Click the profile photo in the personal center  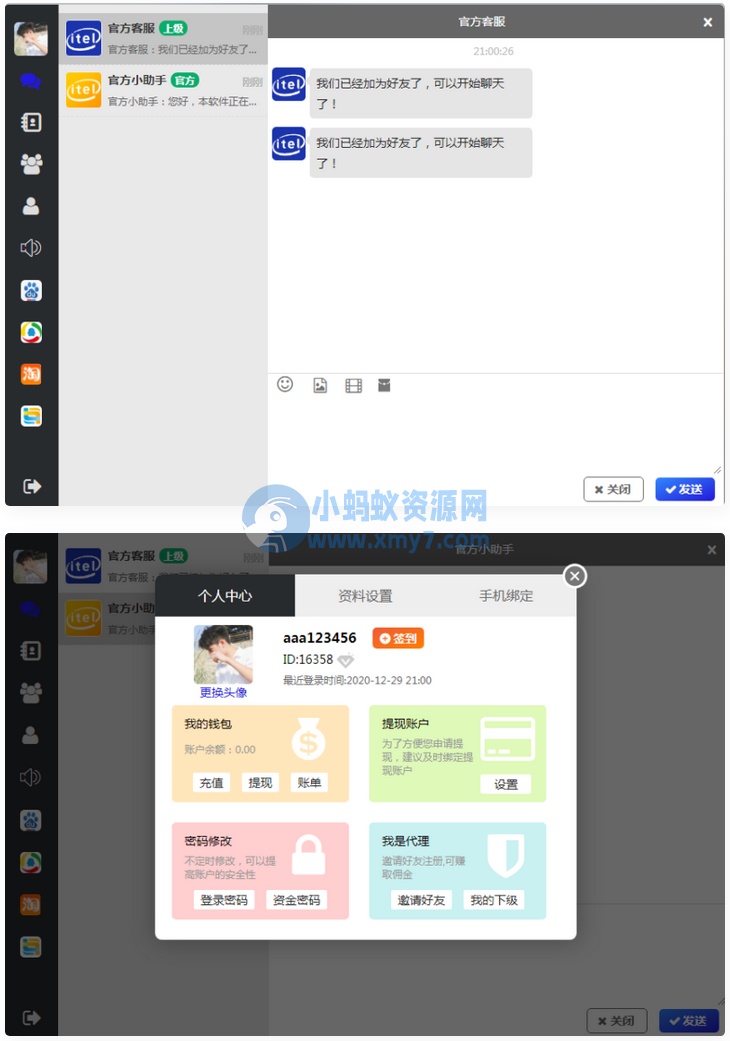coord(224,655)
